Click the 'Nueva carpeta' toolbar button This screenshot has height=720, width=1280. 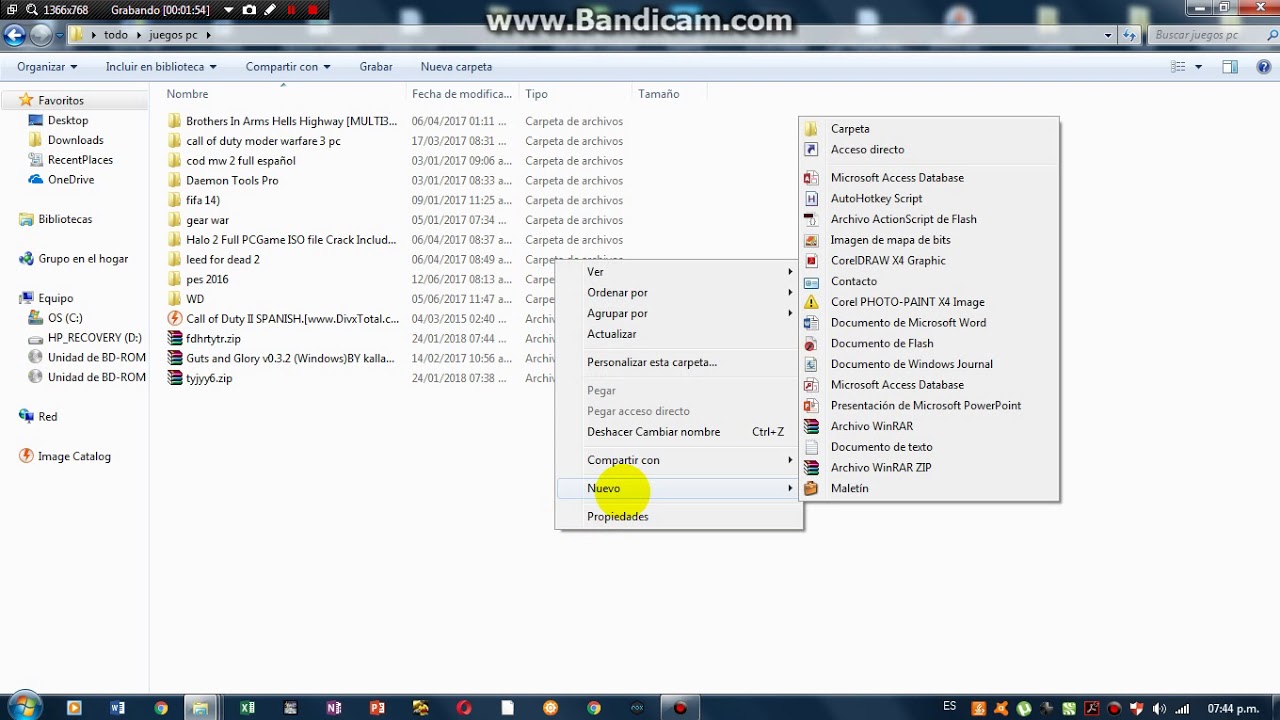click(x=456, y=67)
